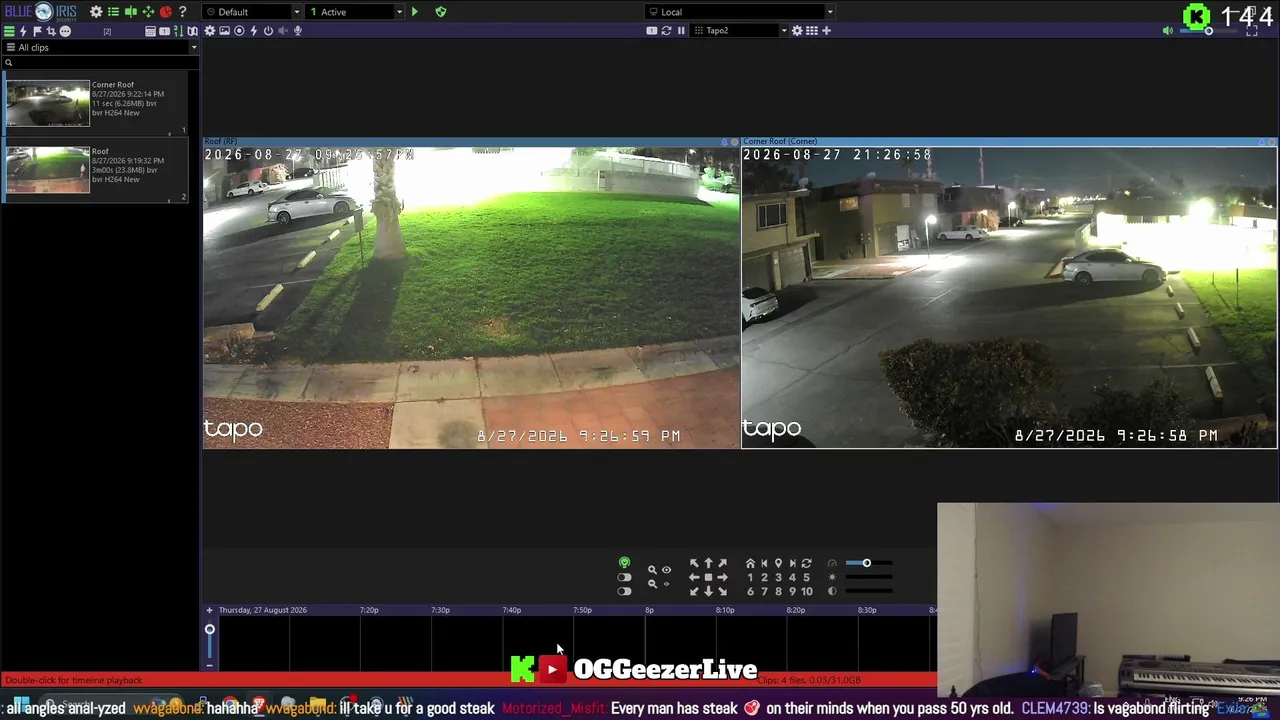Click the crop icon in clips toolbar
Screen dimensions: 1280x720
click(x=51, y=31)
